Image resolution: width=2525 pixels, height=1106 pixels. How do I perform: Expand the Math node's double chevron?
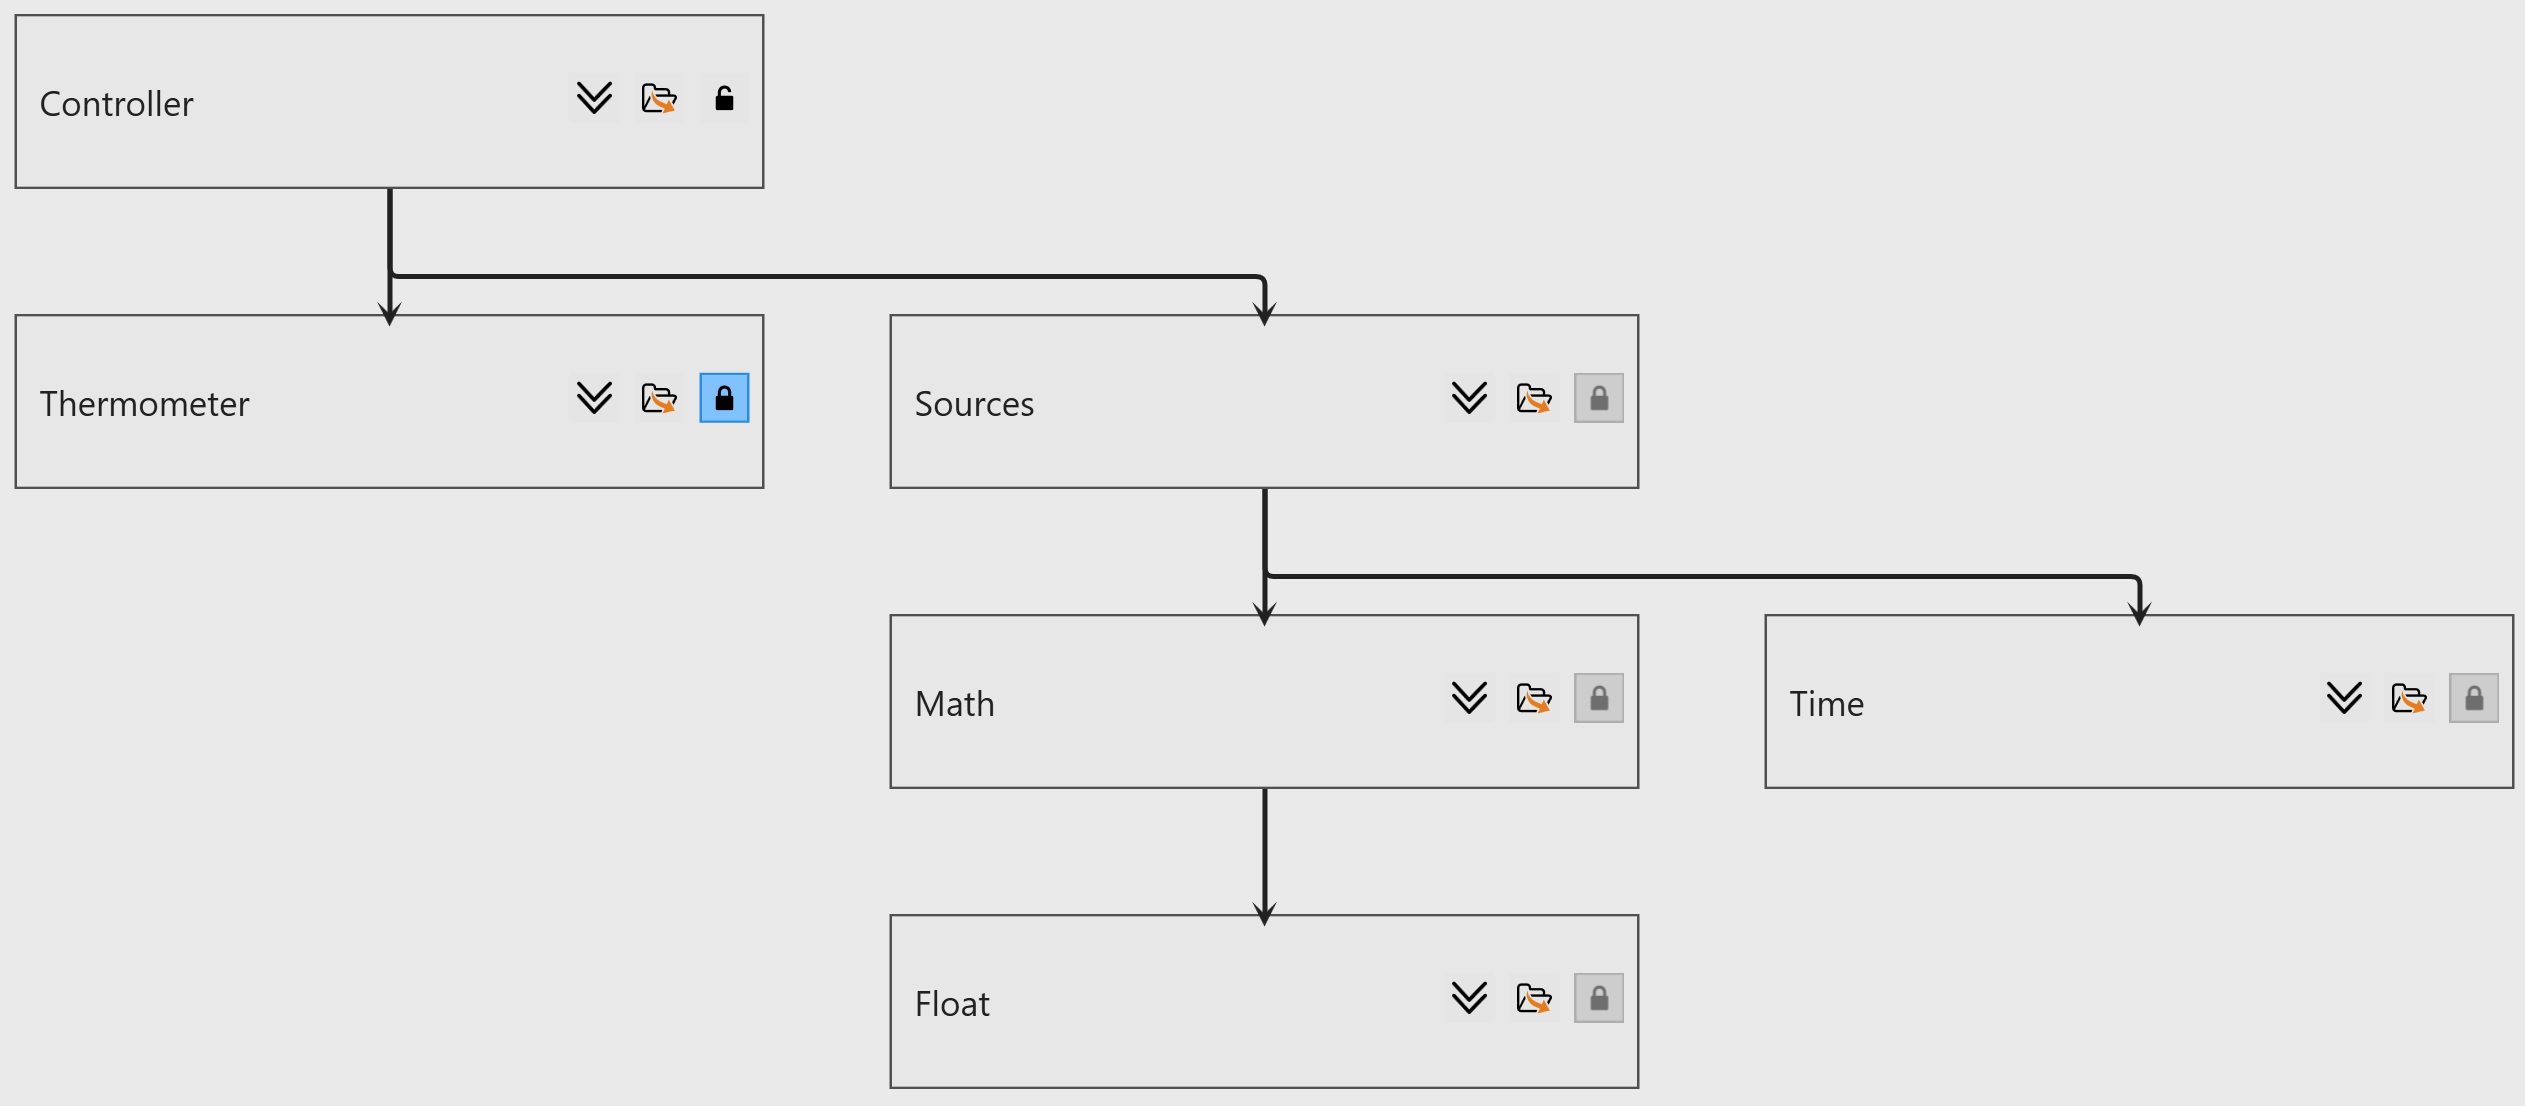coord(1469,699)
